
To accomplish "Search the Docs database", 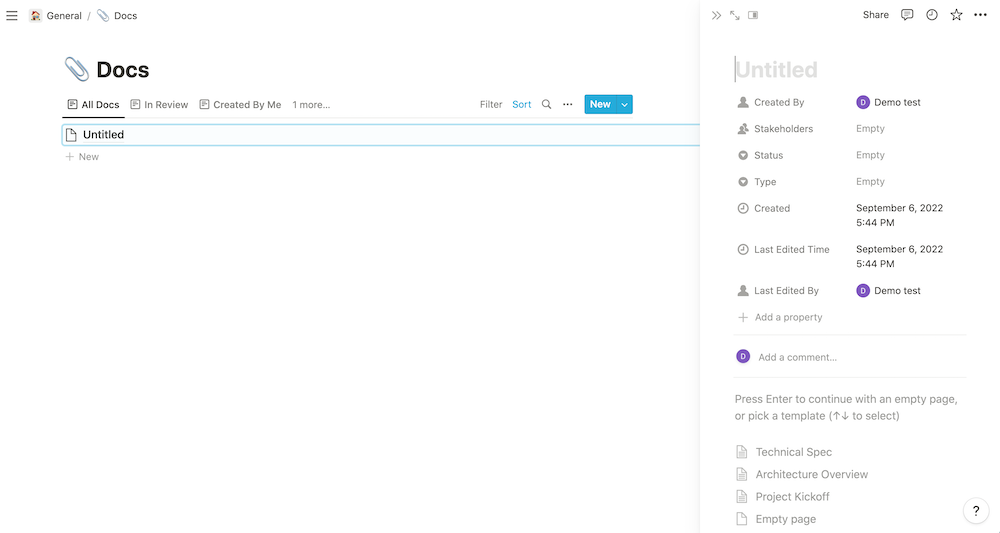I will (x=546, y=104).
